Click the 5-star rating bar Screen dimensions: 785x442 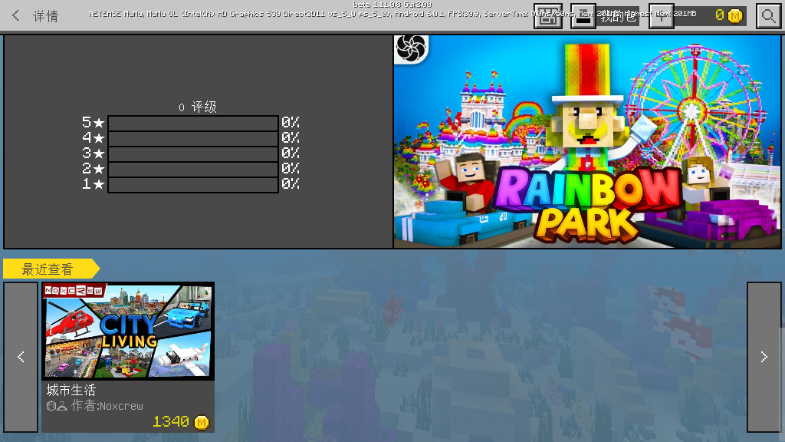click(x=193, y=123)
